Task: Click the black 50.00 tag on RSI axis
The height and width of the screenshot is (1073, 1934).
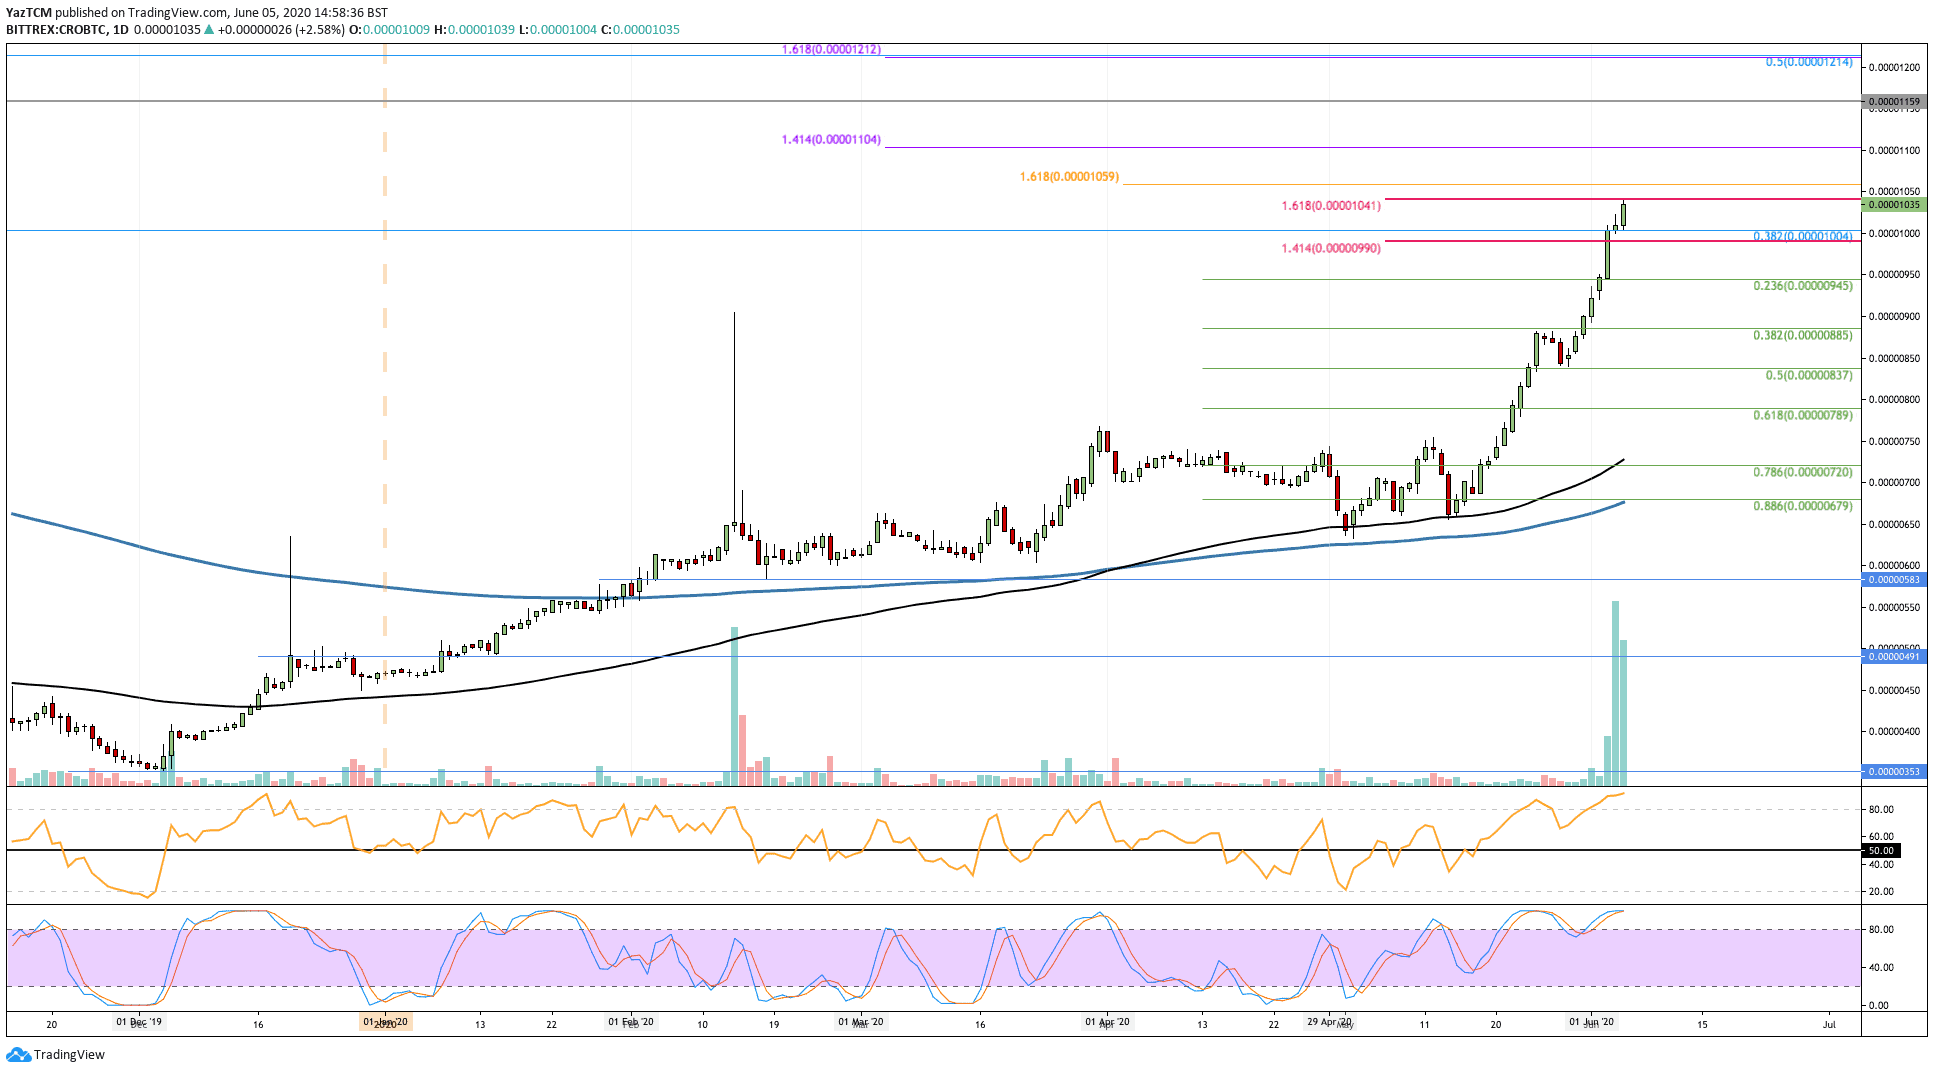Action: click(x=1880, y=851)
